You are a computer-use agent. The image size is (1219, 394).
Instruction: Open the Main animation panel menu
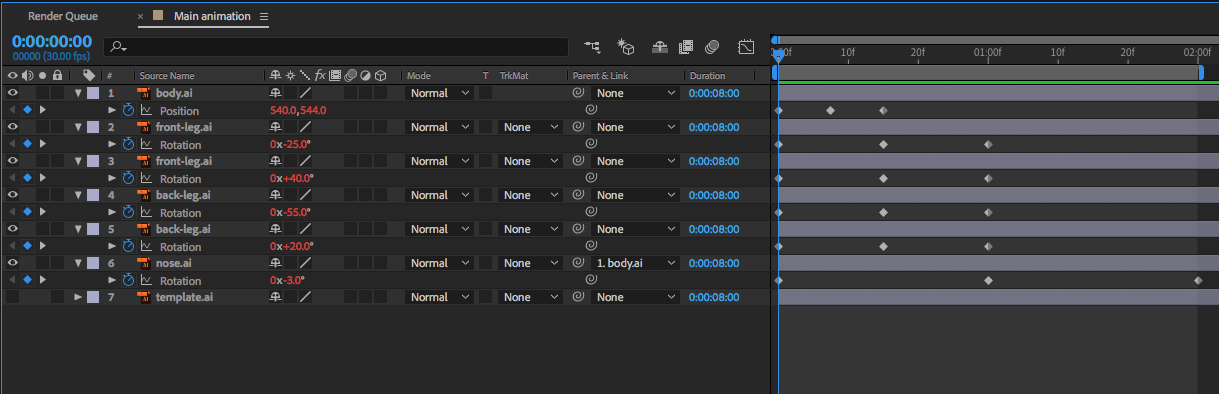click(264, 17)
